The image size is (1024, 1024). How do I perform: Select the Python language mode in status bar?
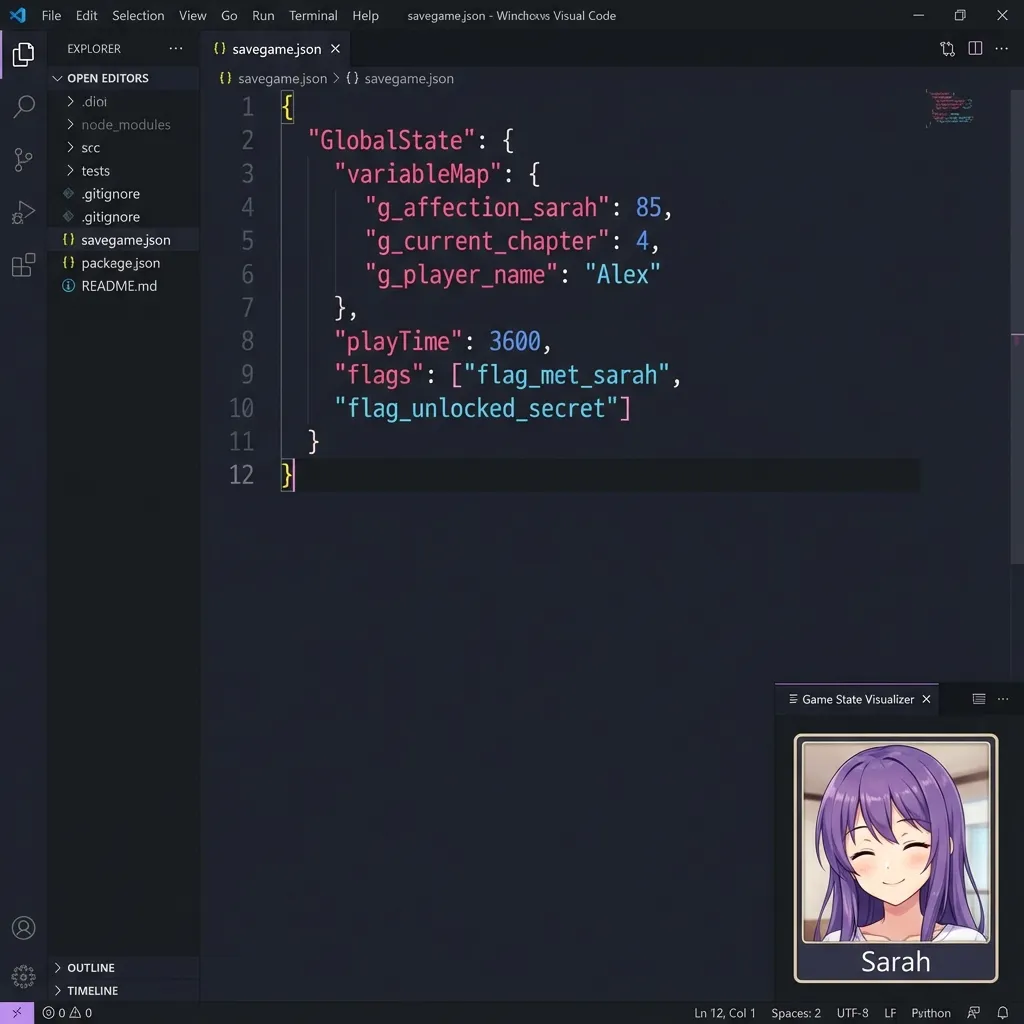[x=930, y=1013]
